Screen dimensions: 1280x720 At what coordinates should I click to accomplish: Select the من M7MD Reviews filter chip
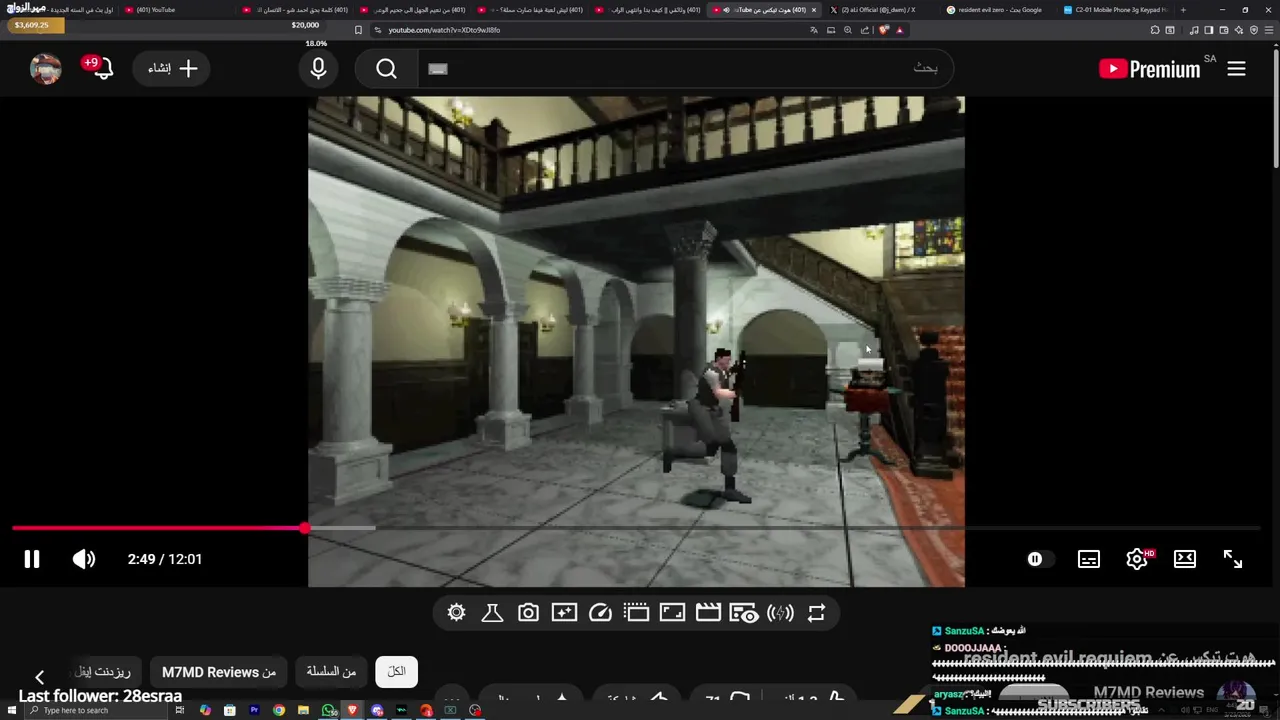click(x=219, y=672)
